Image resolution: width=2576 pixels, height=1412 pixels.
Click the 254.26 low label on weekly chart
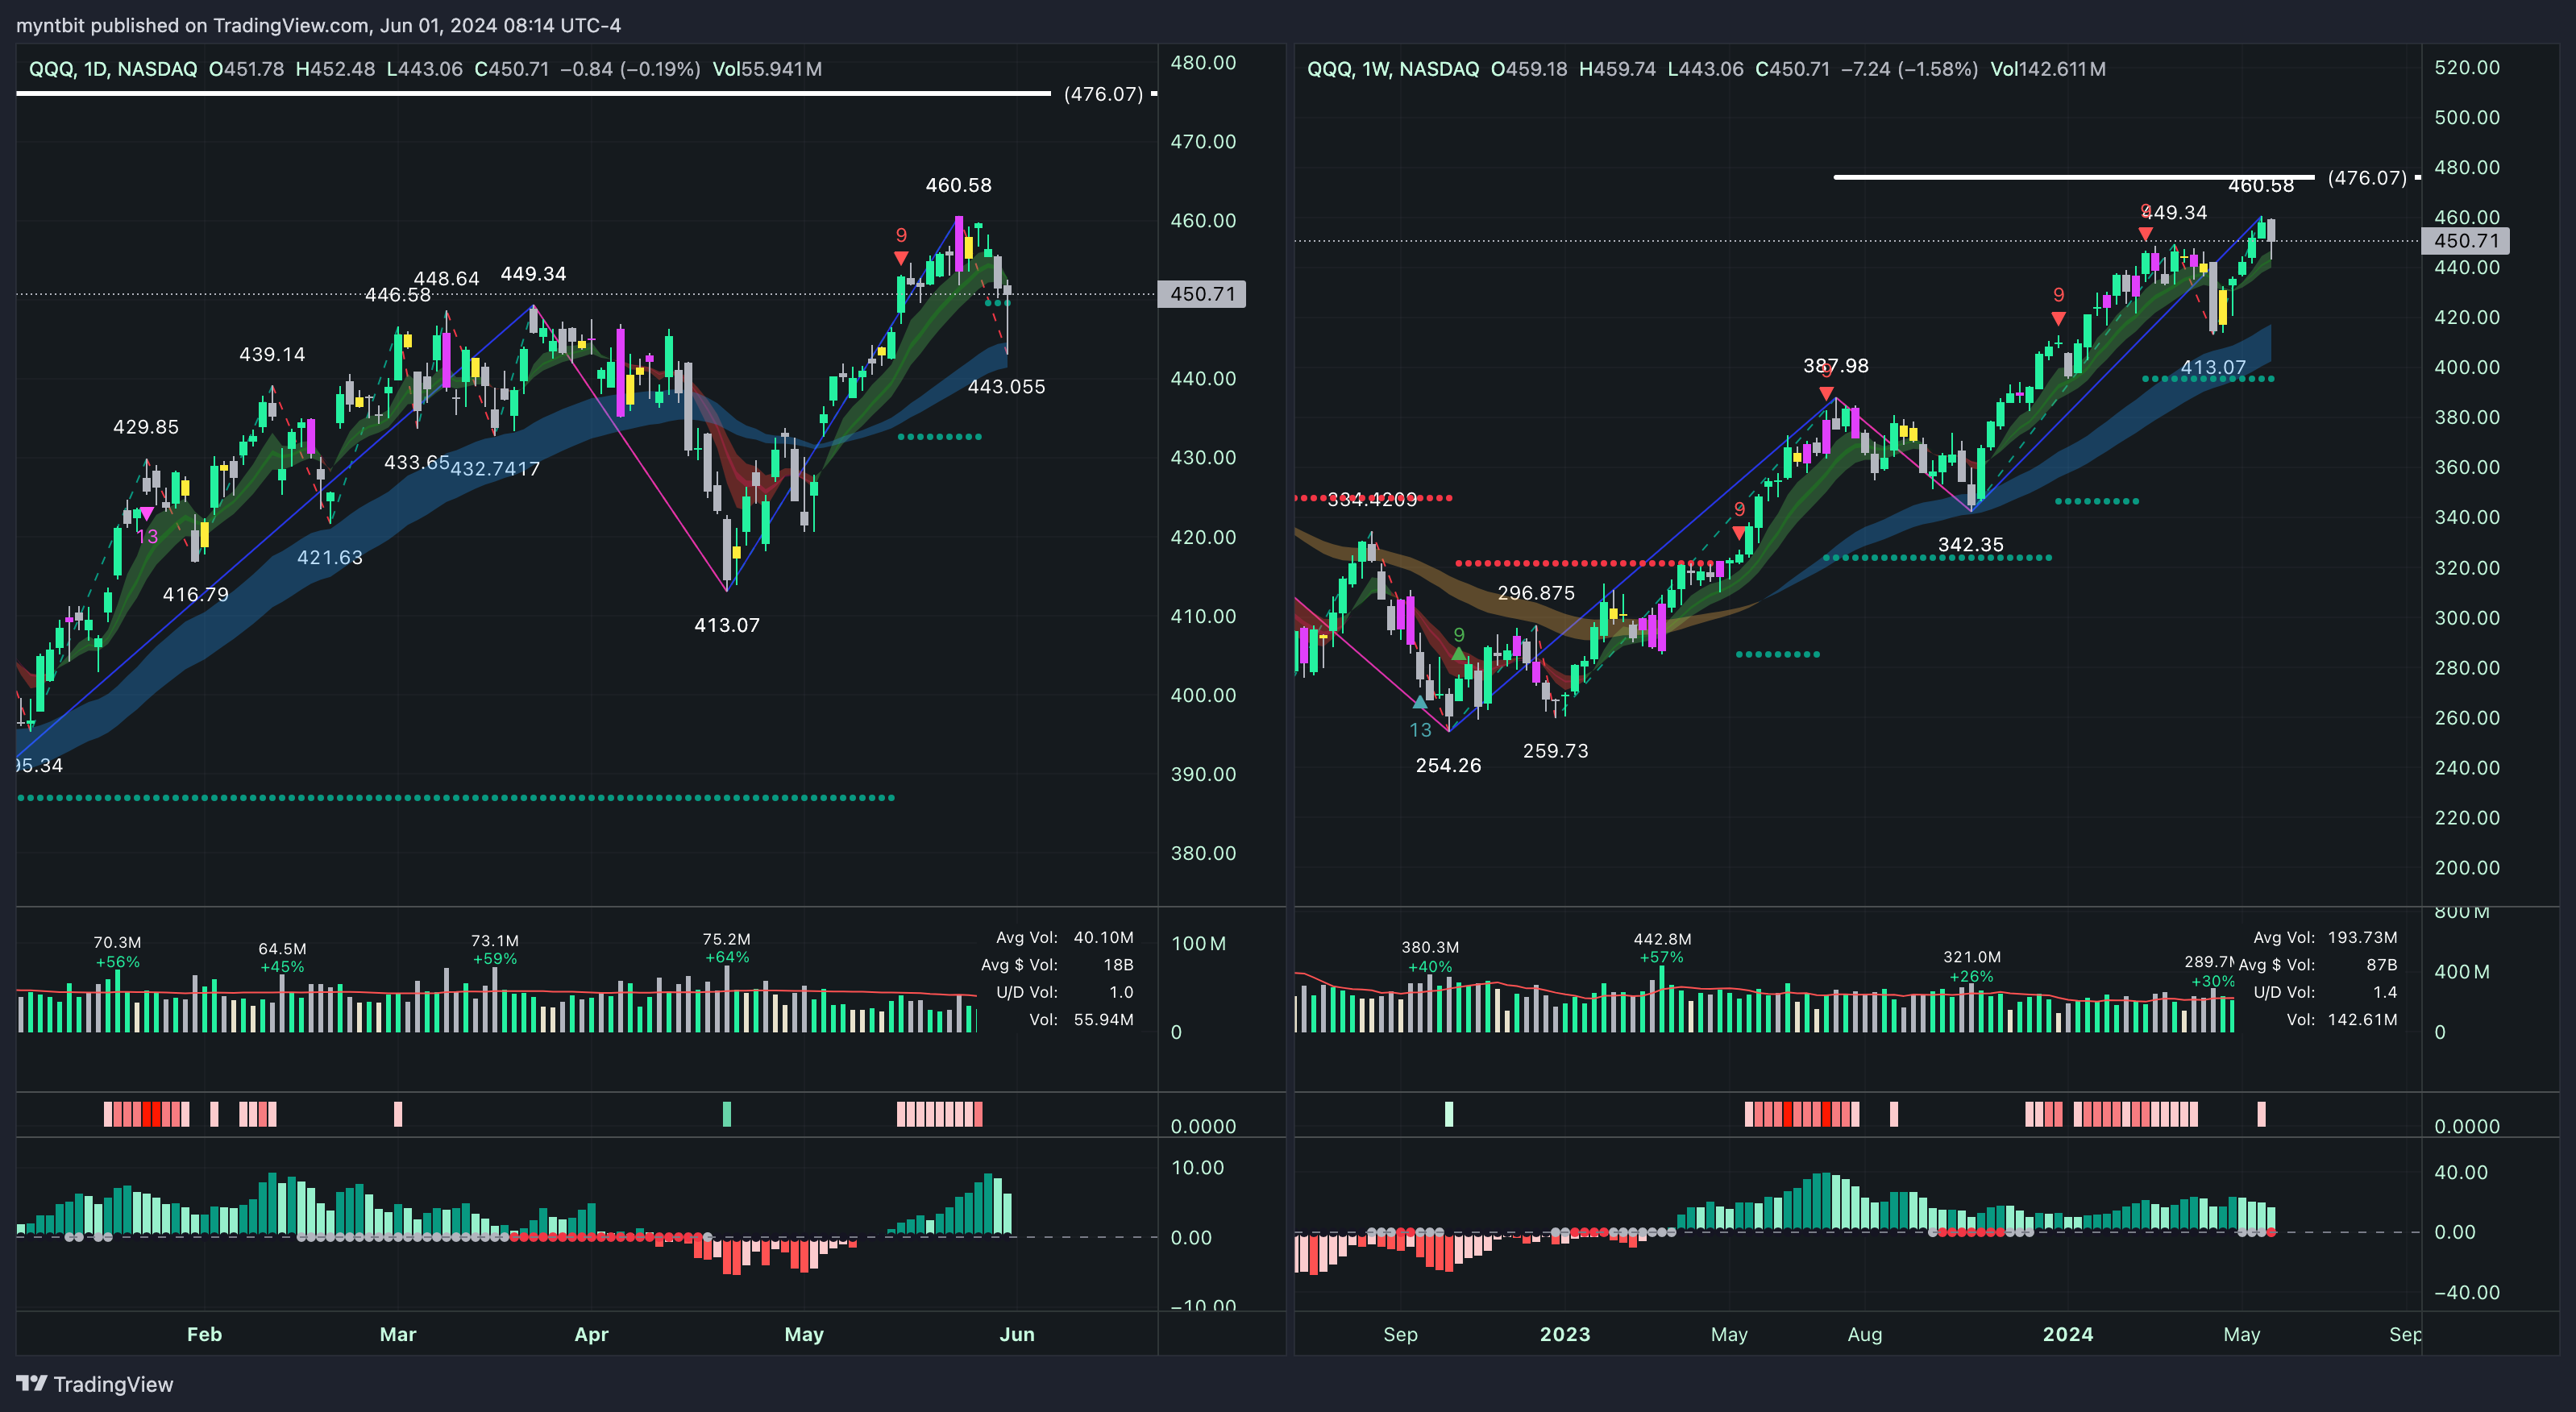pyautogui.click(x=1448, y=766)
